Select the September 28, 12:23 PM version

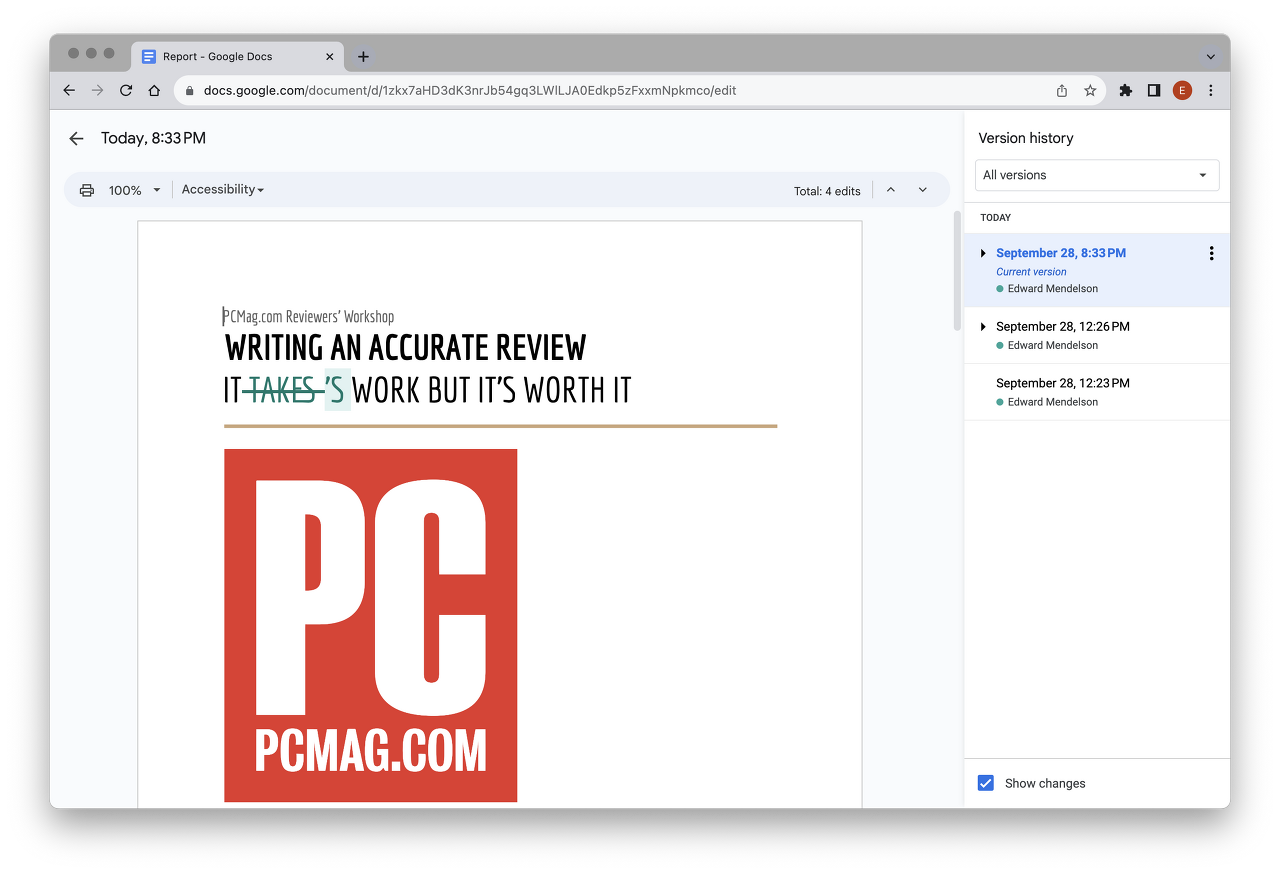coord(1097,392)
